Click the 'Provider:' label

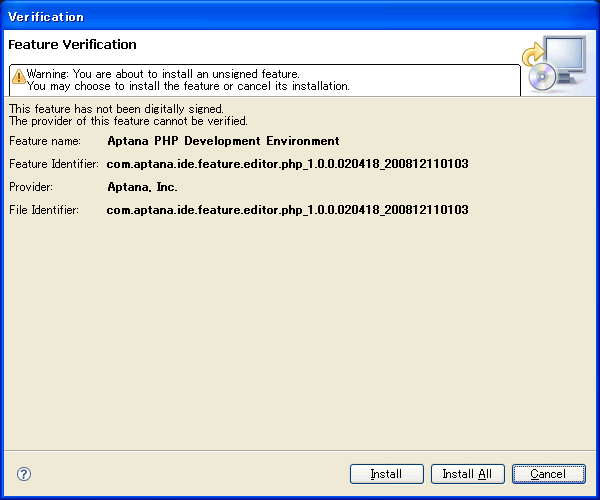tap(31, 187)
